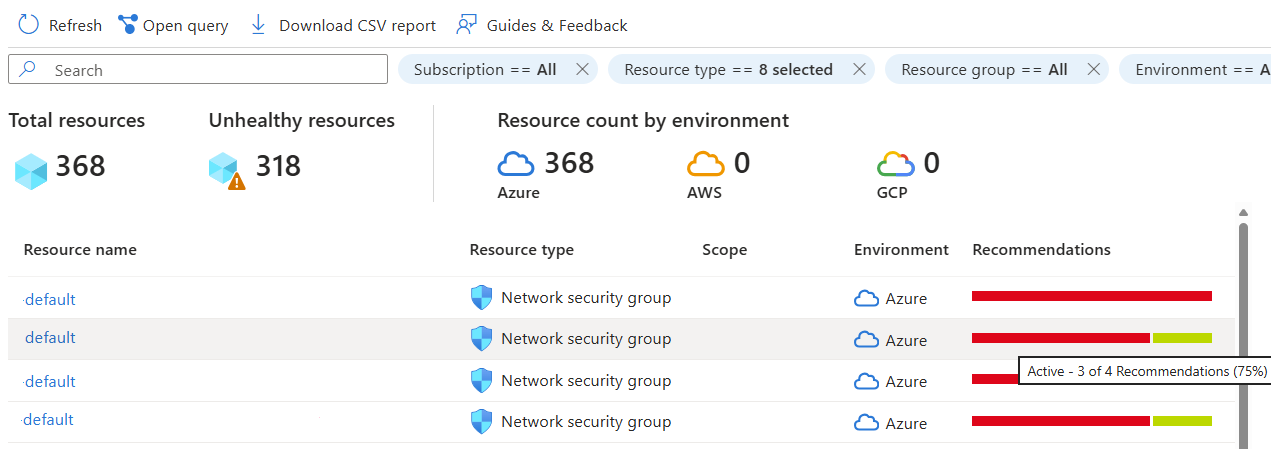
Task: Click the AWS cloud environment icon
Action: (x=705, y=163)
